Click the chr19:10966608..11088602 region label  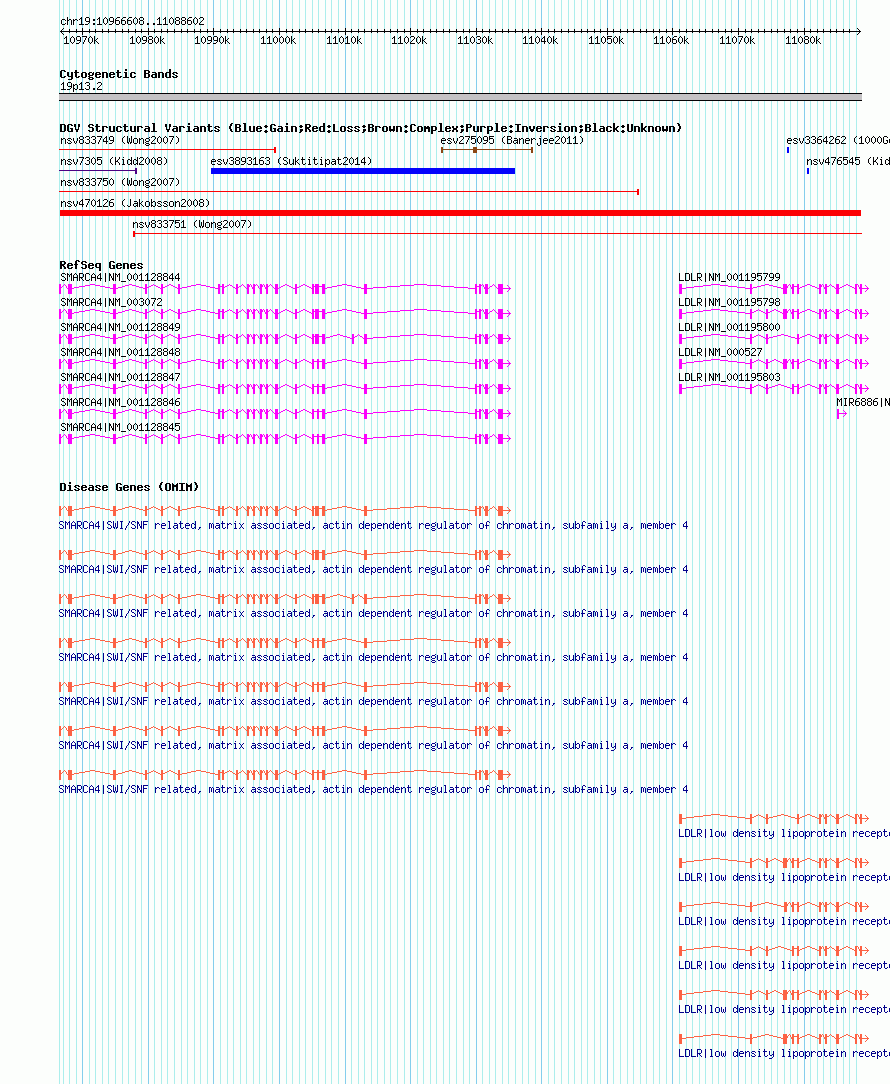point(132,21)
